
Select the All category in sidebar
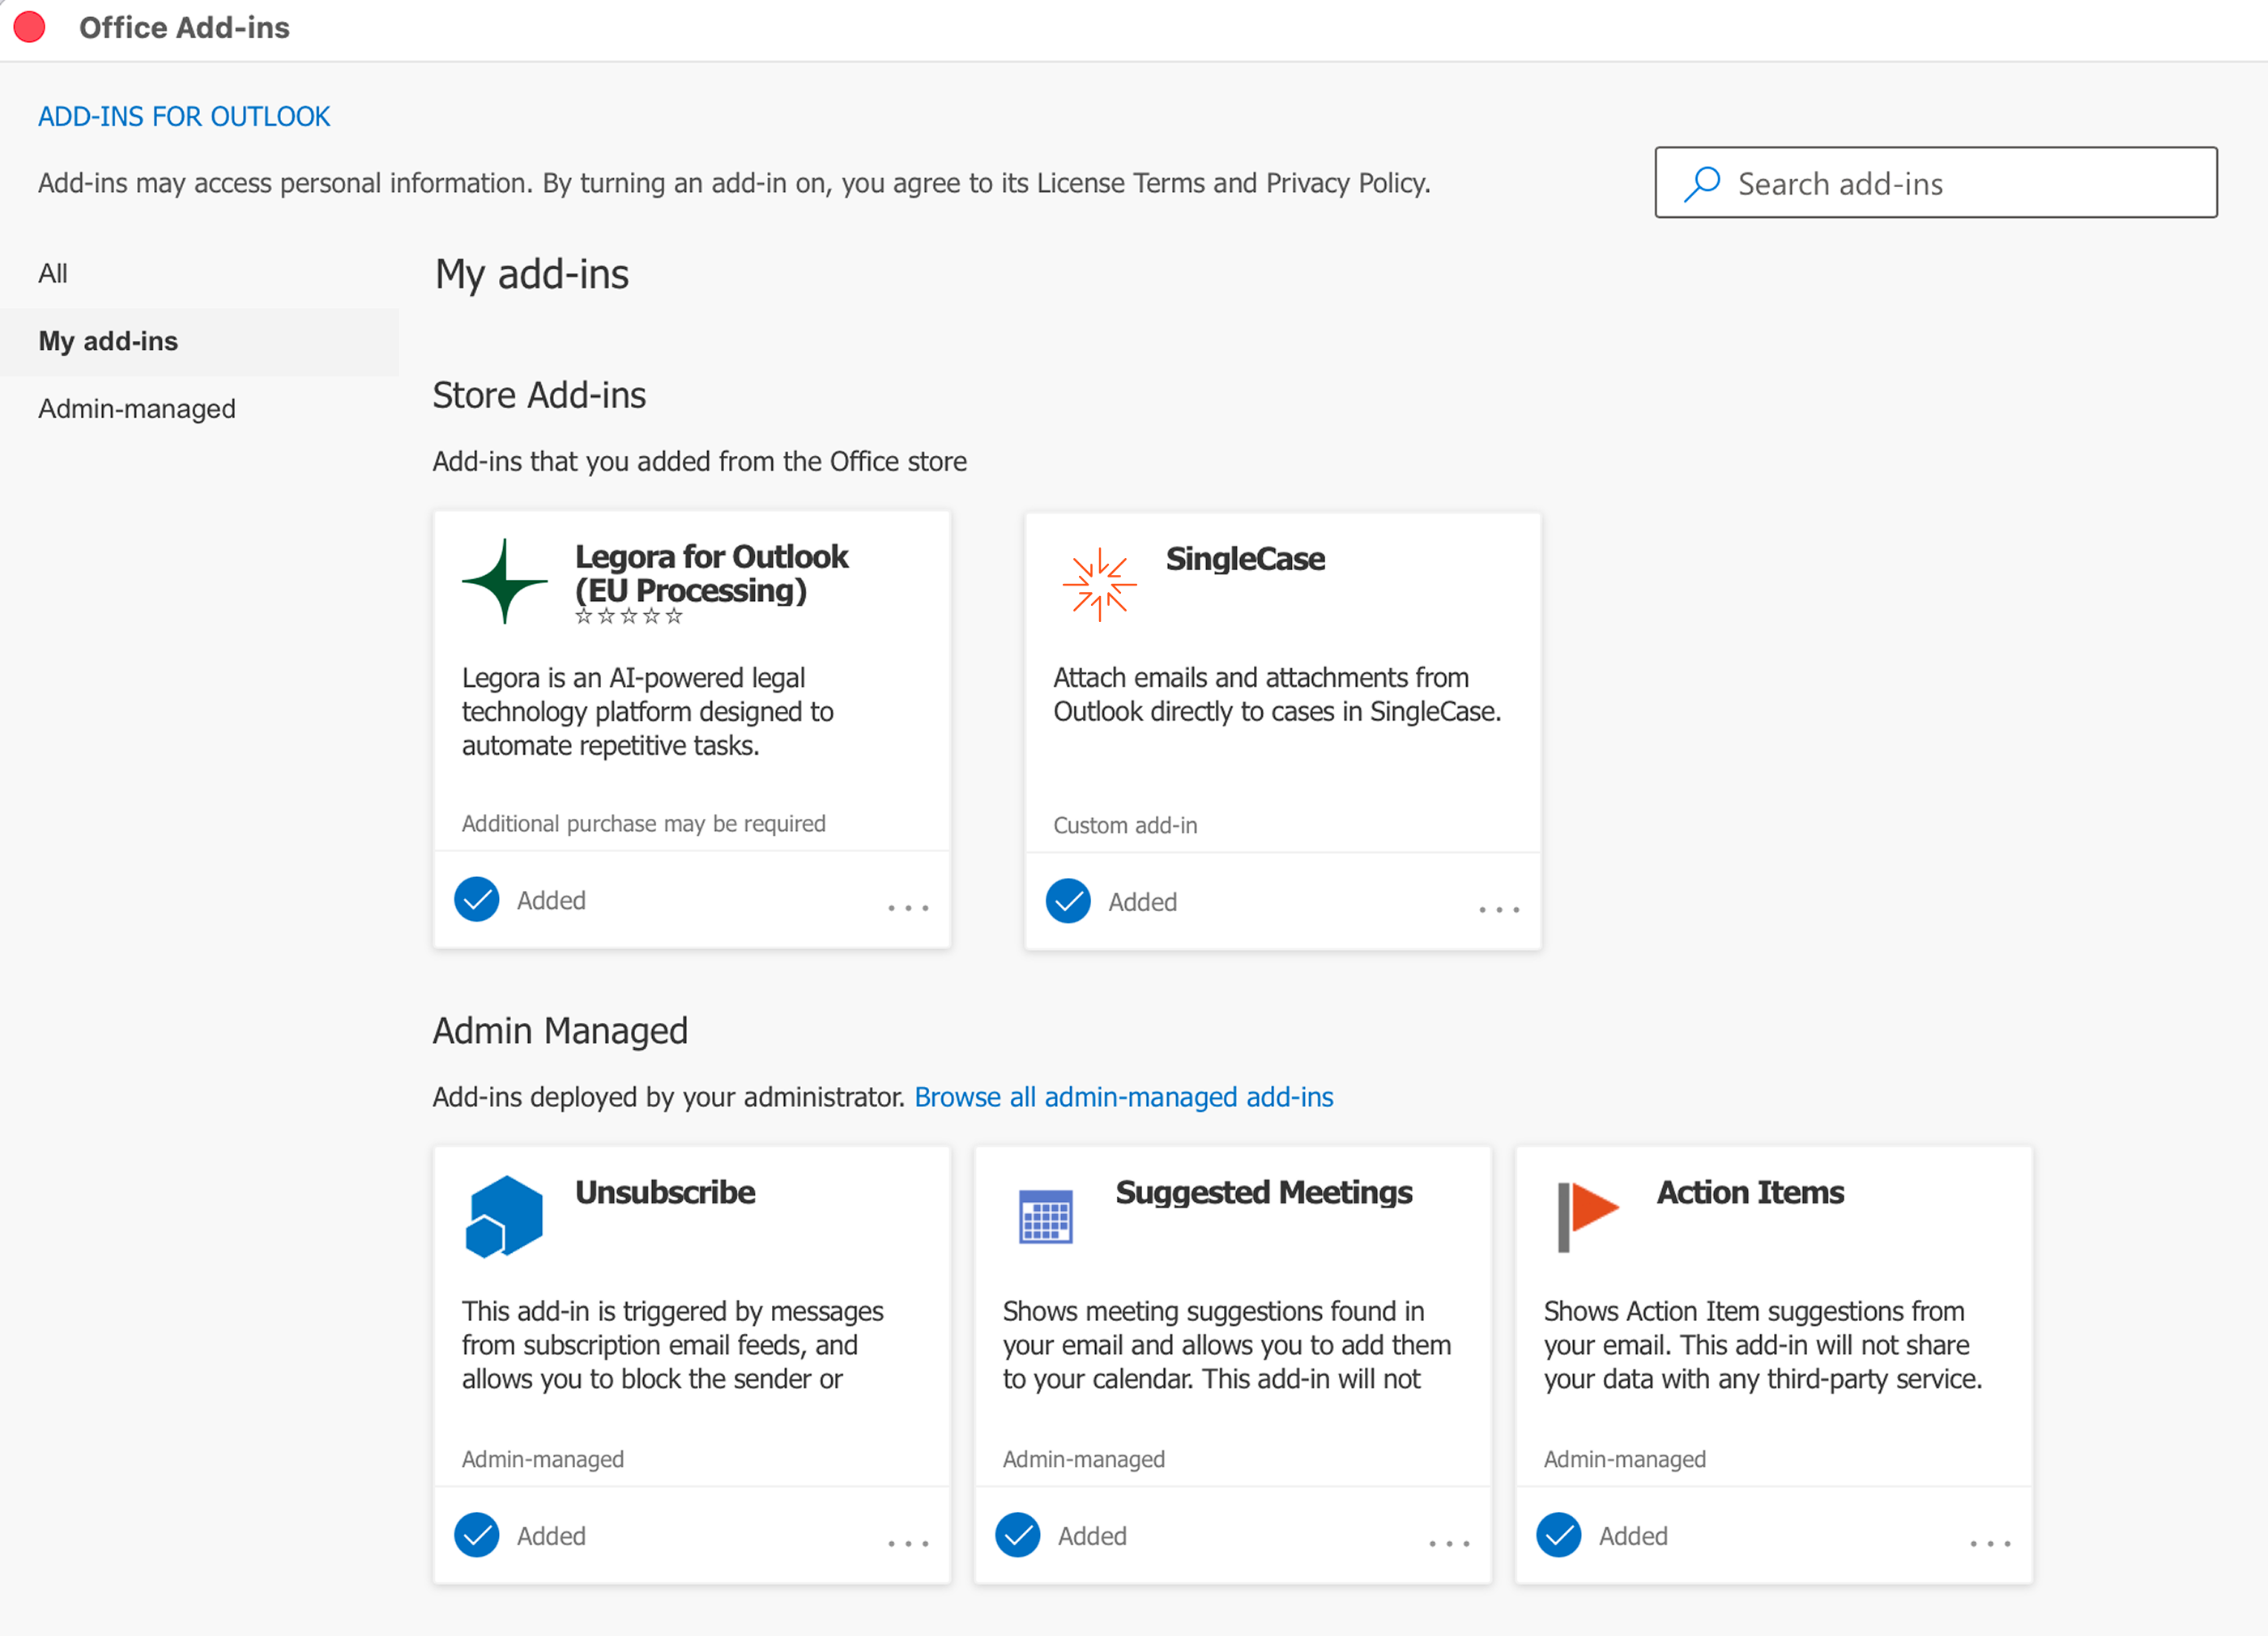pyautogui.click(x=200, y=273)
